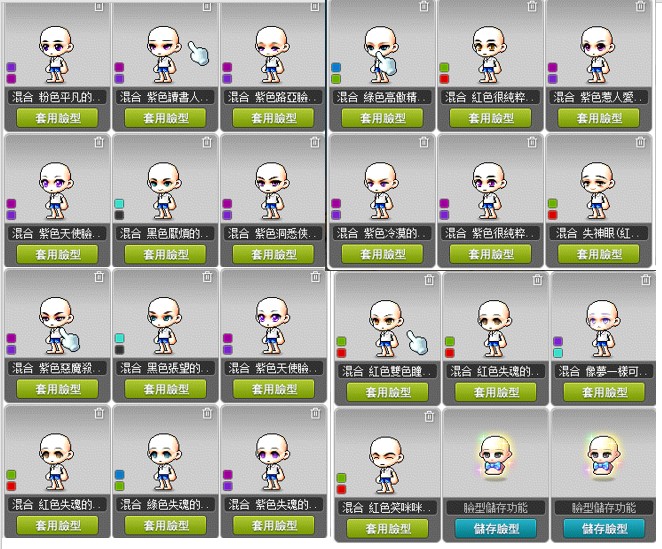662x549 pixels.
Task: Pick the blue swatch on 綠色高傲精 card
Action: coord(336,67)
